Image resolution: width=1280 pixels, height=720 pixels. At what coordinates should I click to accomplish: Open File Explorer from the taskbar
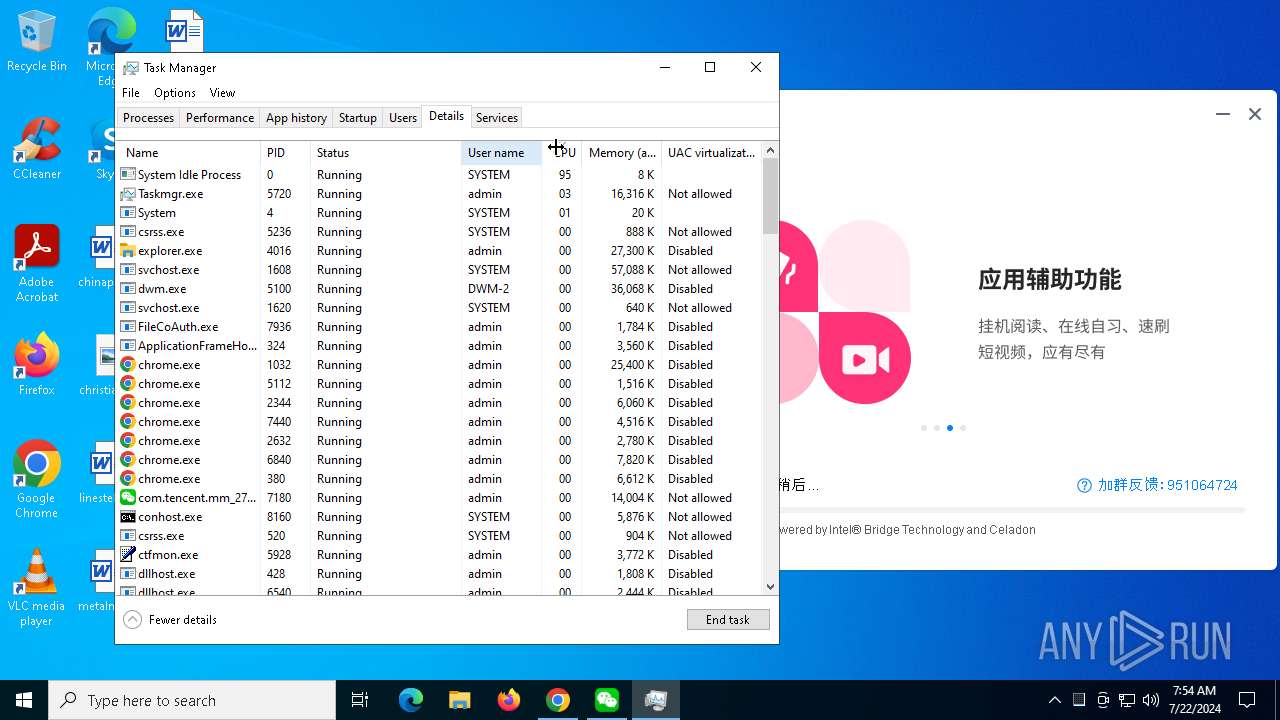pos(459,700)
